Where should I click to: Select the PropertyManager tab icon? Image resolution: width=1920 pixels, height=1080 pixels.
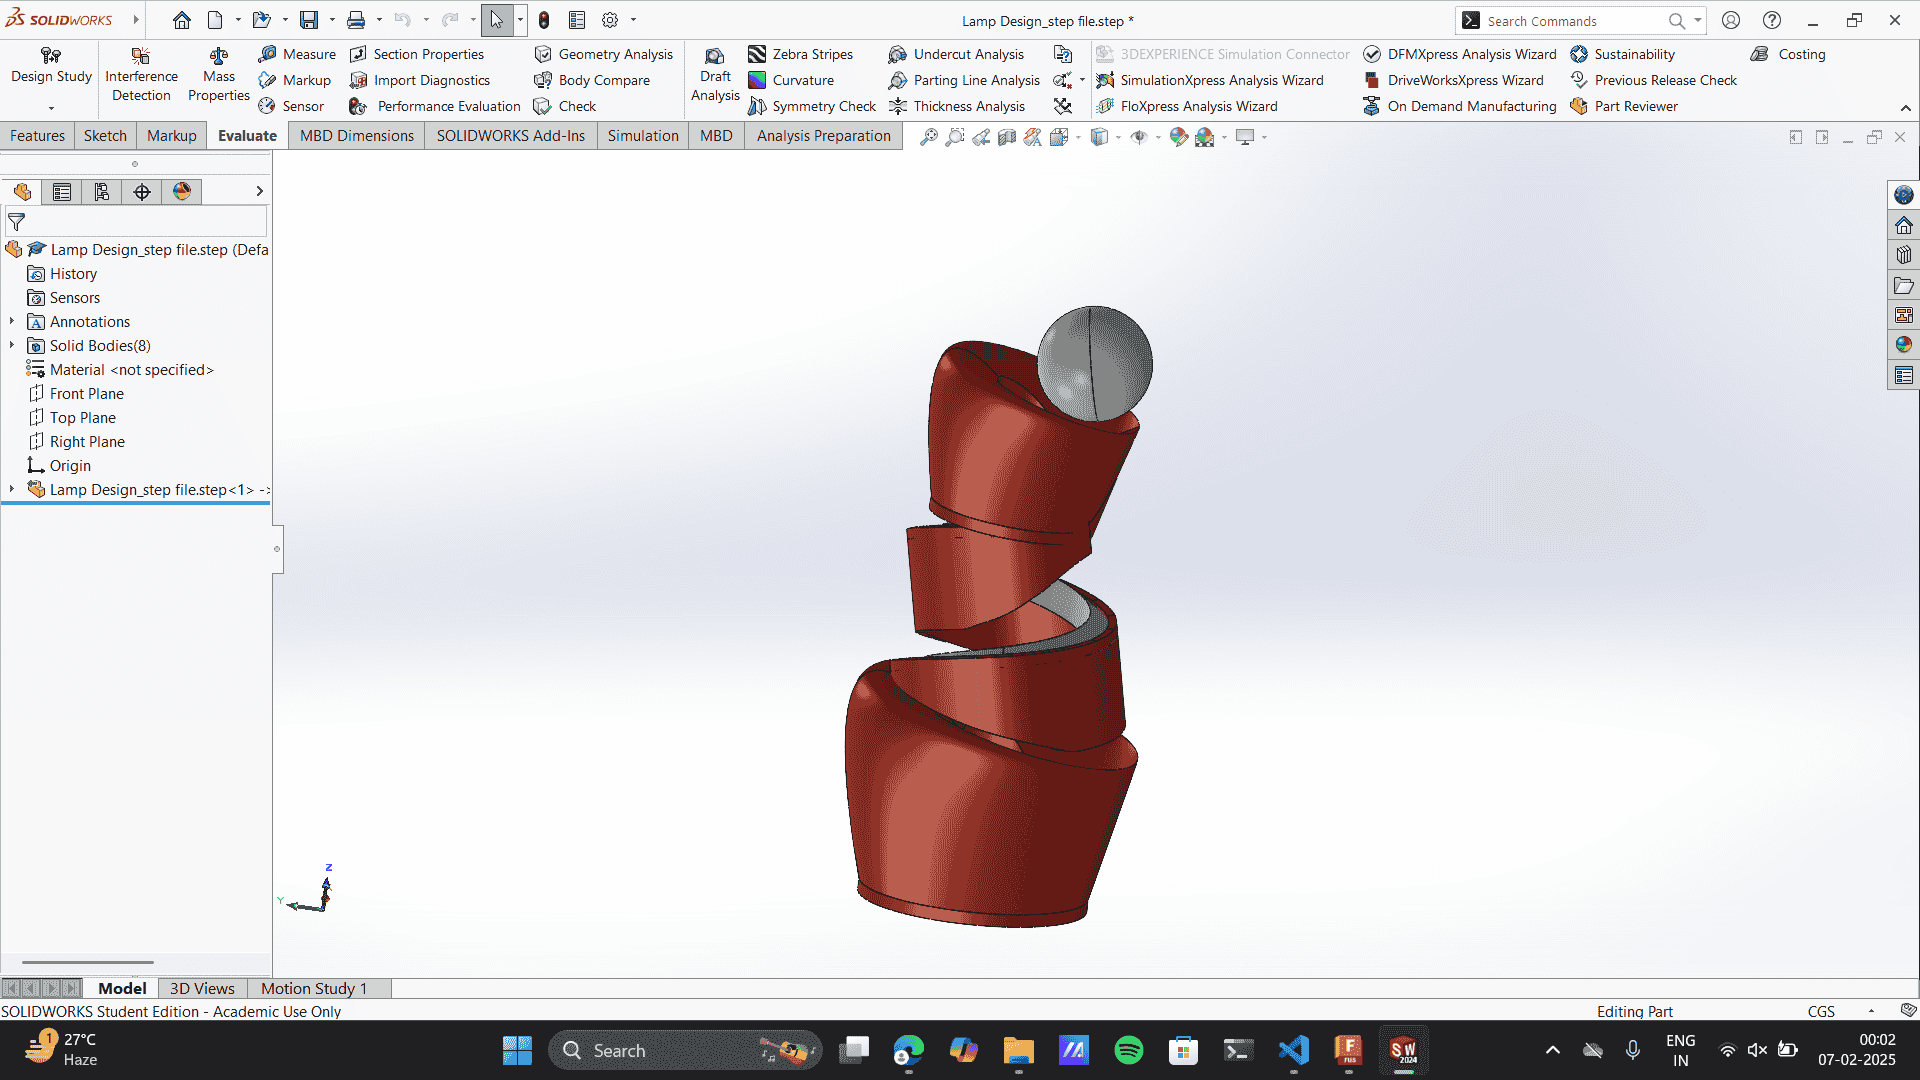pyautogui.click(x=62, y=192)
